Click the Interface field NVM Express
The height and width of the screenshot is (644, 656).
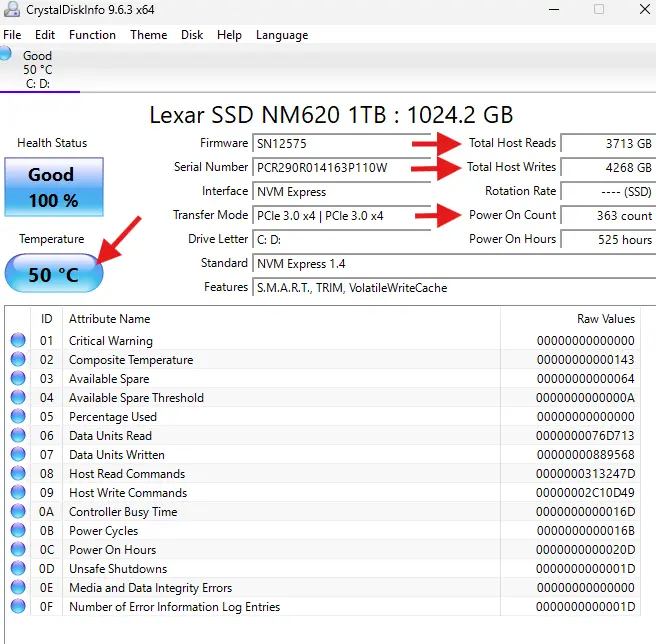pyautogui.click(x=342, y=192)
